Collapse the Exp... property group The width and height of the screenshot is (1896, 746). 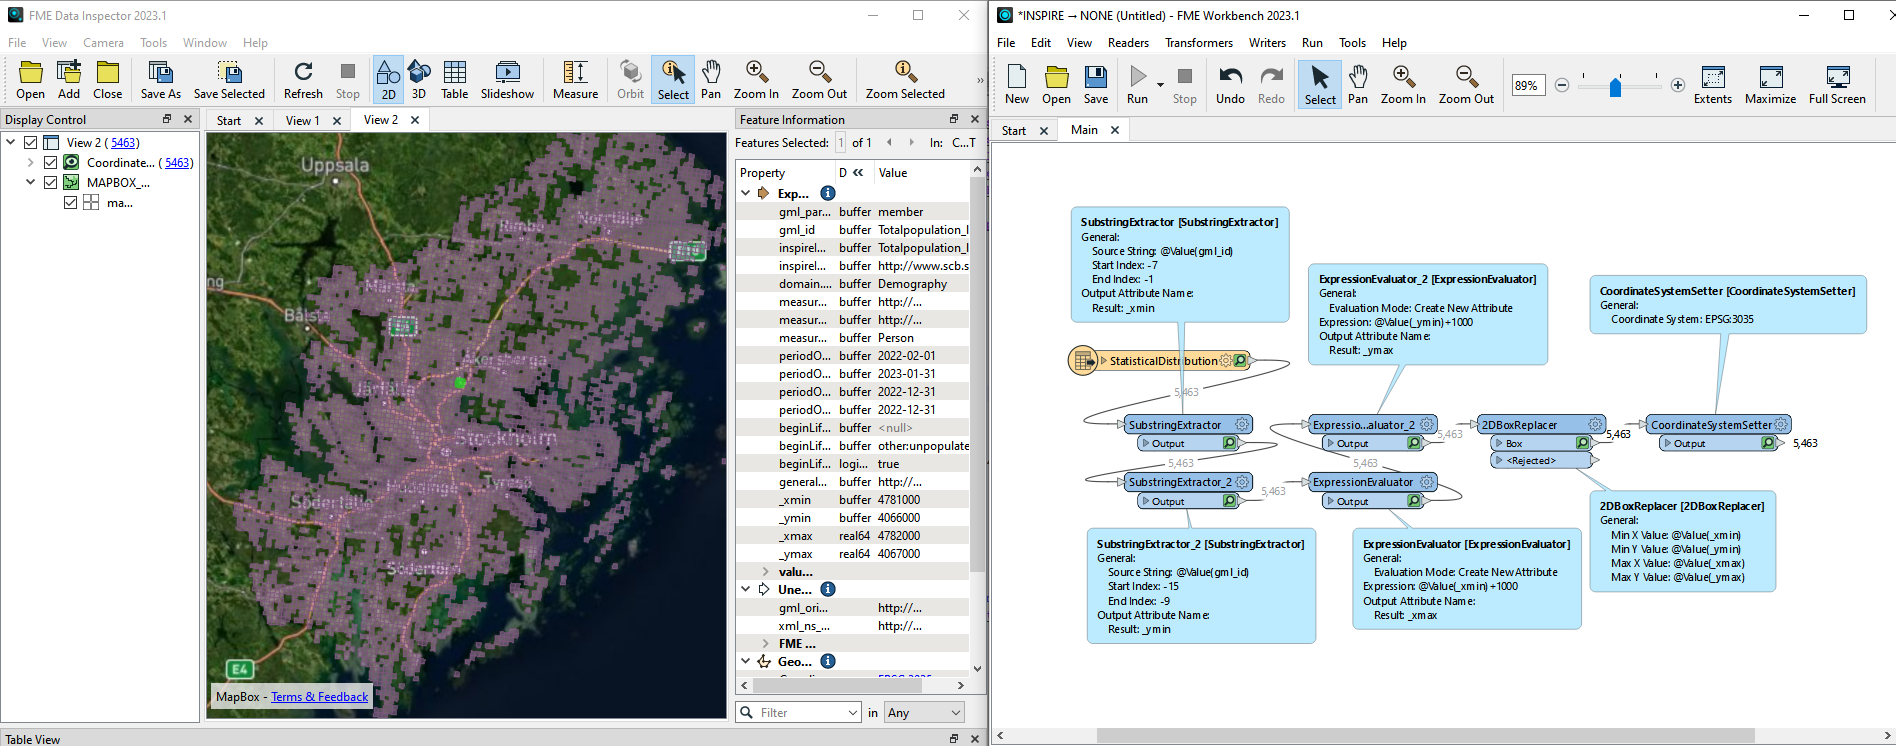745,193
